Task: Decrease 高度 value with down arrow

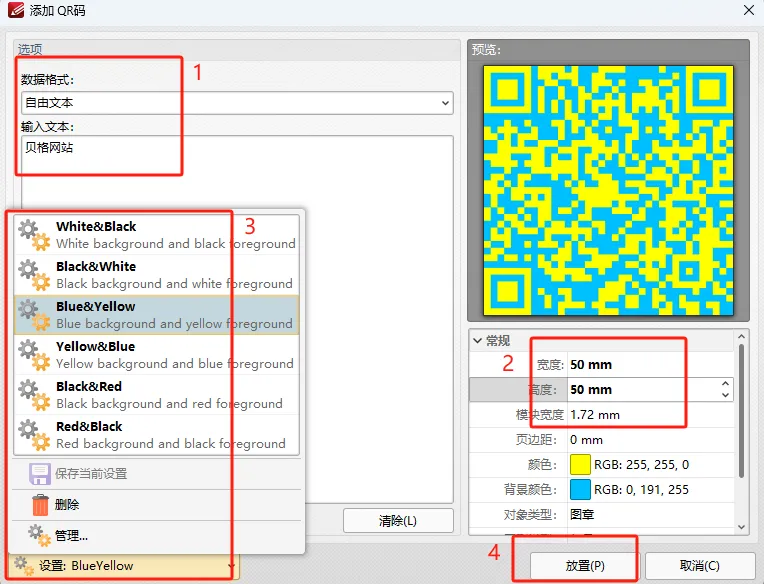Action: point(726,395)
